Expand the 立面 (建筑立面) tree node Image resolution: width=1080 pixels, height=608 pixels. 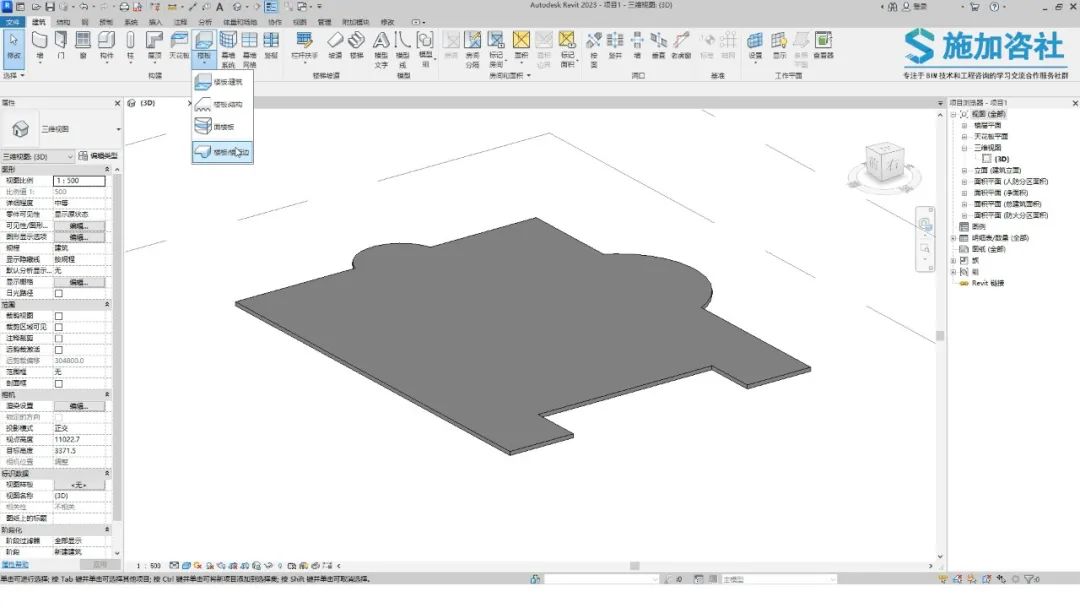[964, 170]
